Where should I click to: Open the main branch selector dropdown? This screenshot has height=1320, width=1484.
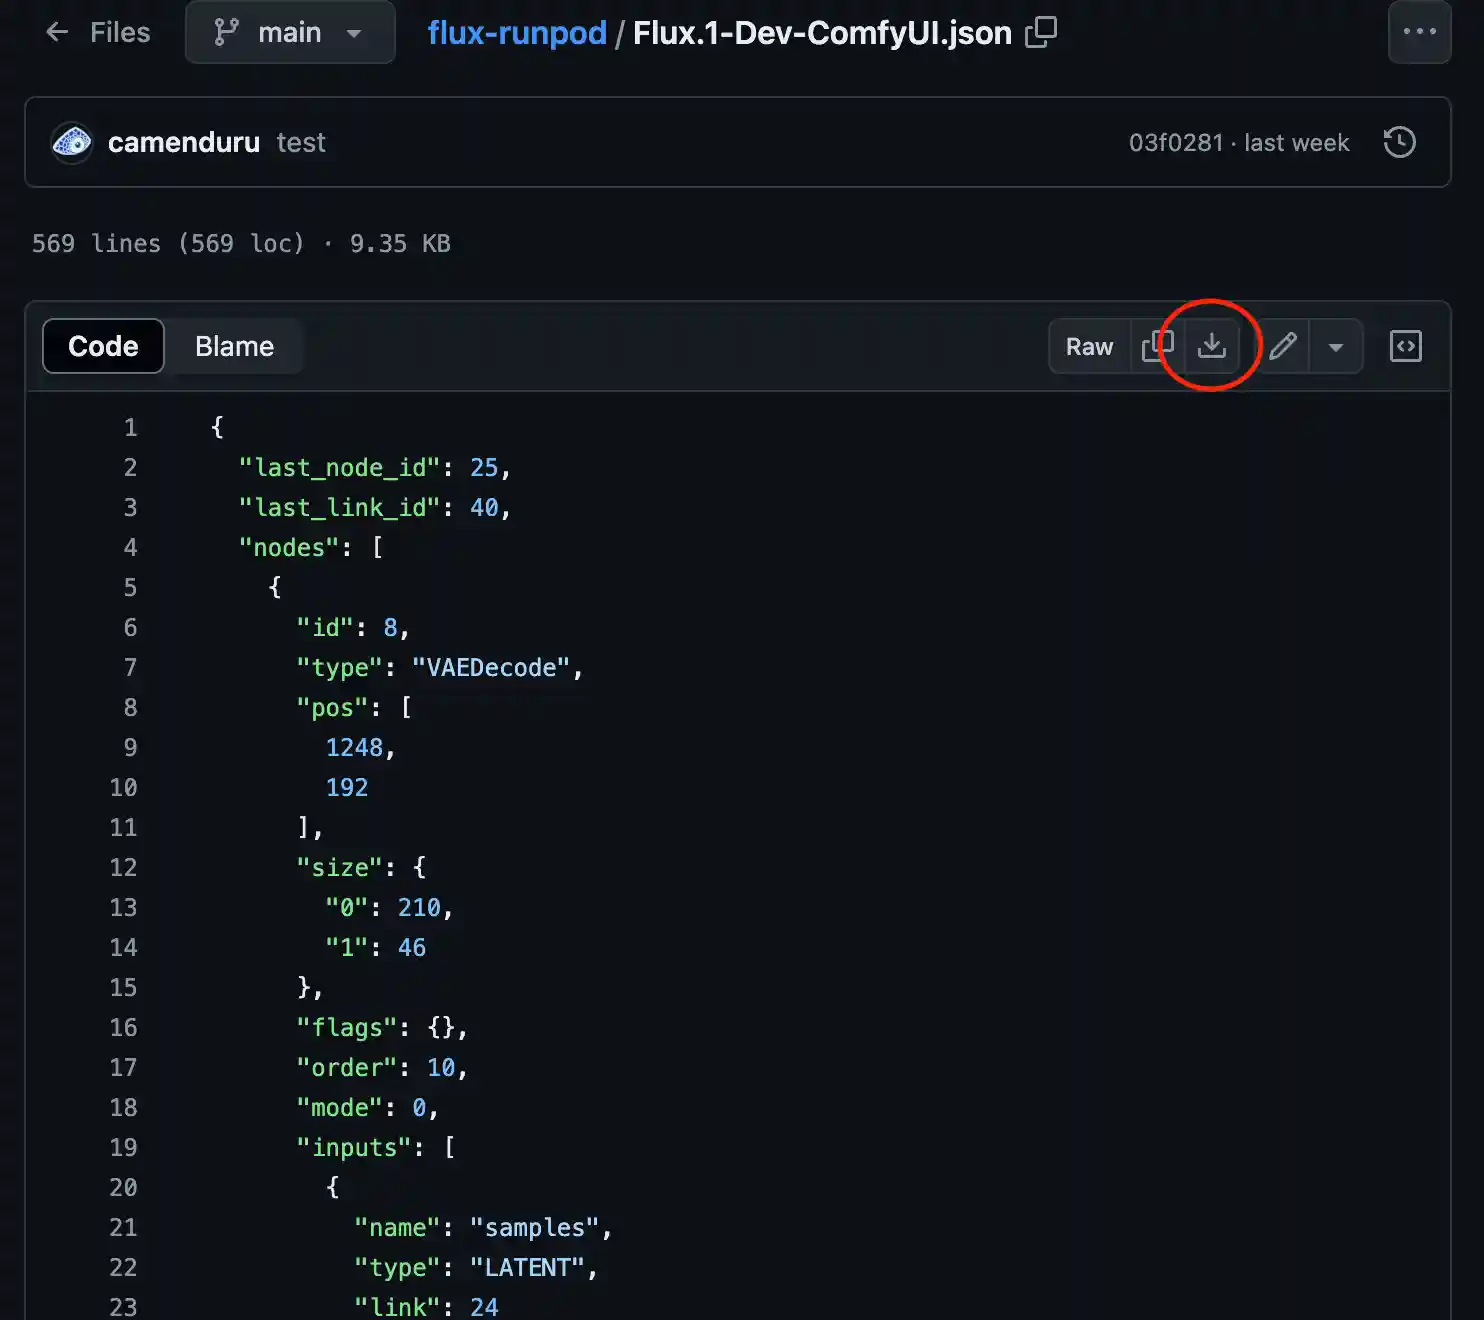pyautogui.click(x=290, y=32)
